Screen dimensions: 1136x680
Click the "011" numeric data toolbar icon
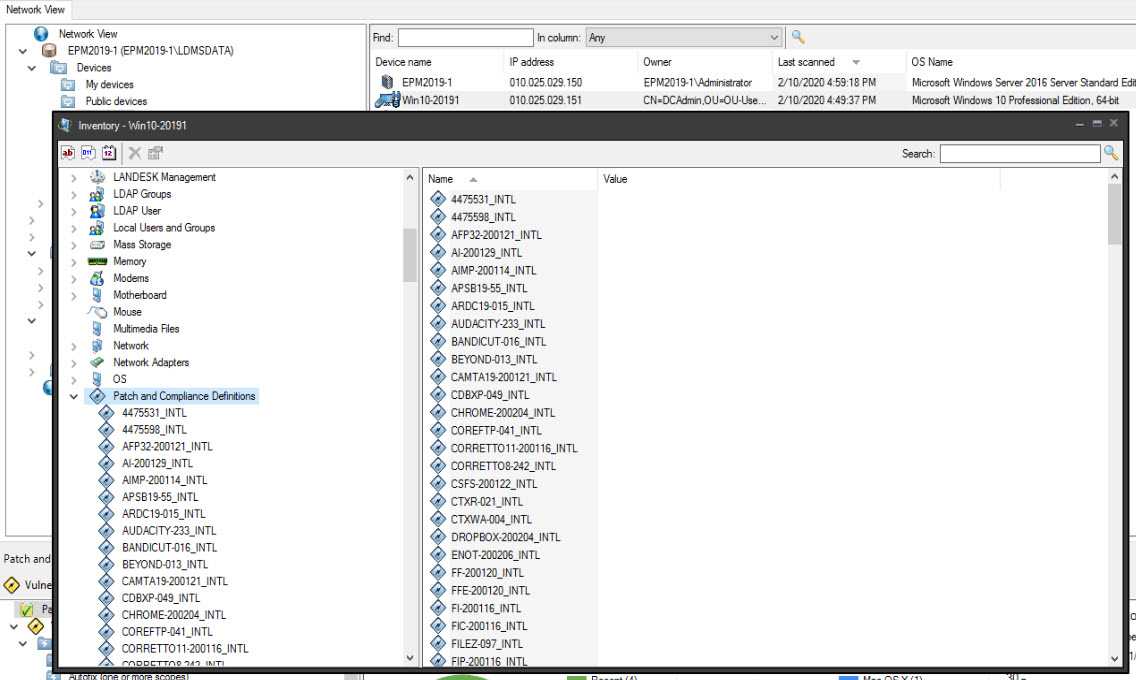pos(88,152)
